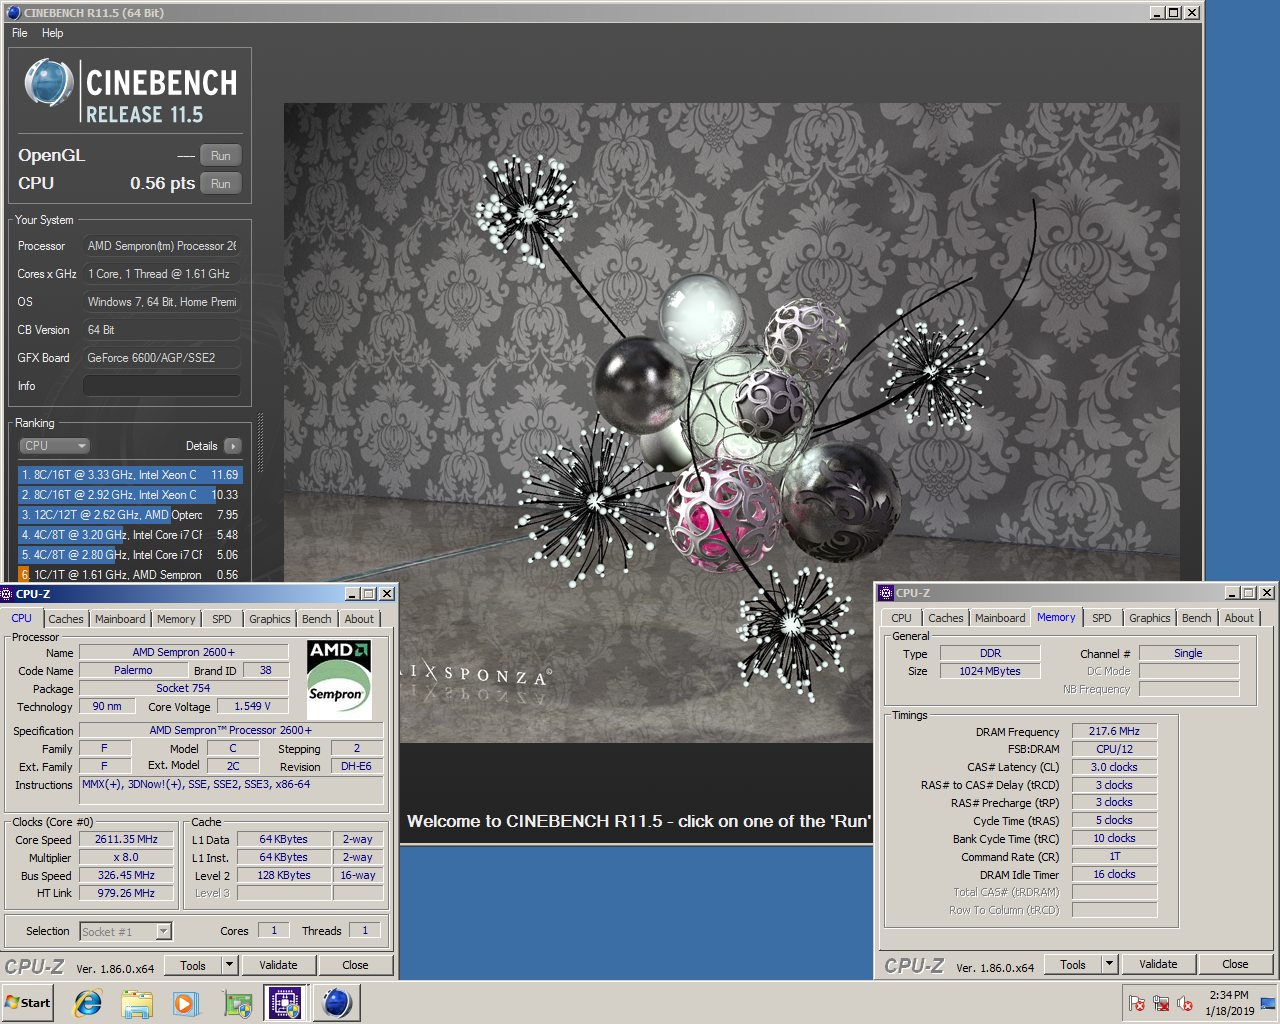Screen dimensions: 1280x1024
Task: Expand Tools dropdown arrow in right CPU-Z
Action: tap(1109, 965)
